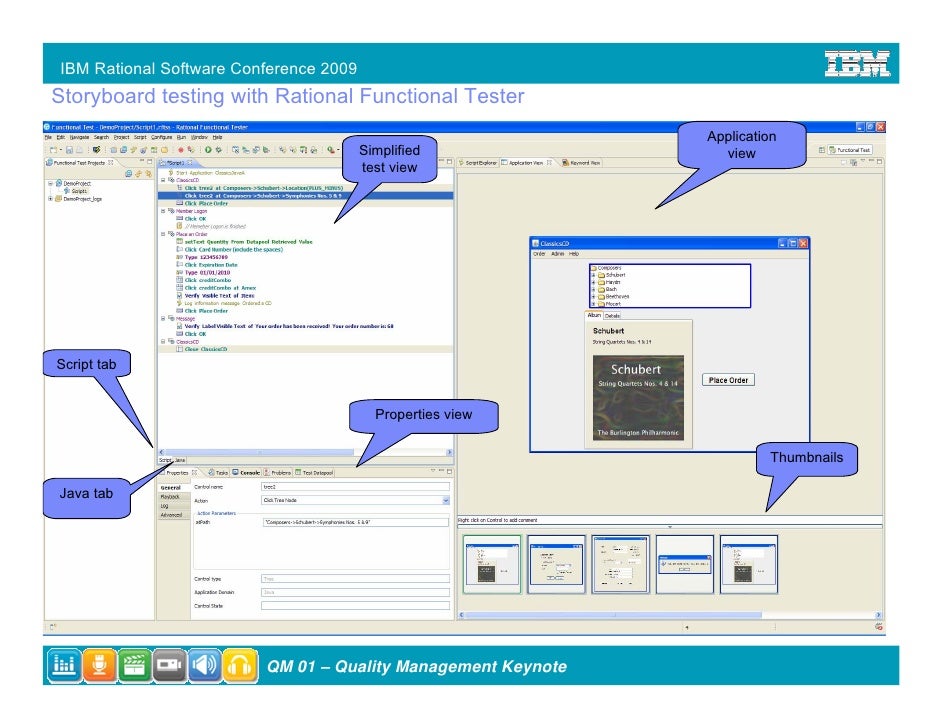Select the first ClassicsCD thumbnail
This screenshot has height=728, width=942.
(491, 565)
